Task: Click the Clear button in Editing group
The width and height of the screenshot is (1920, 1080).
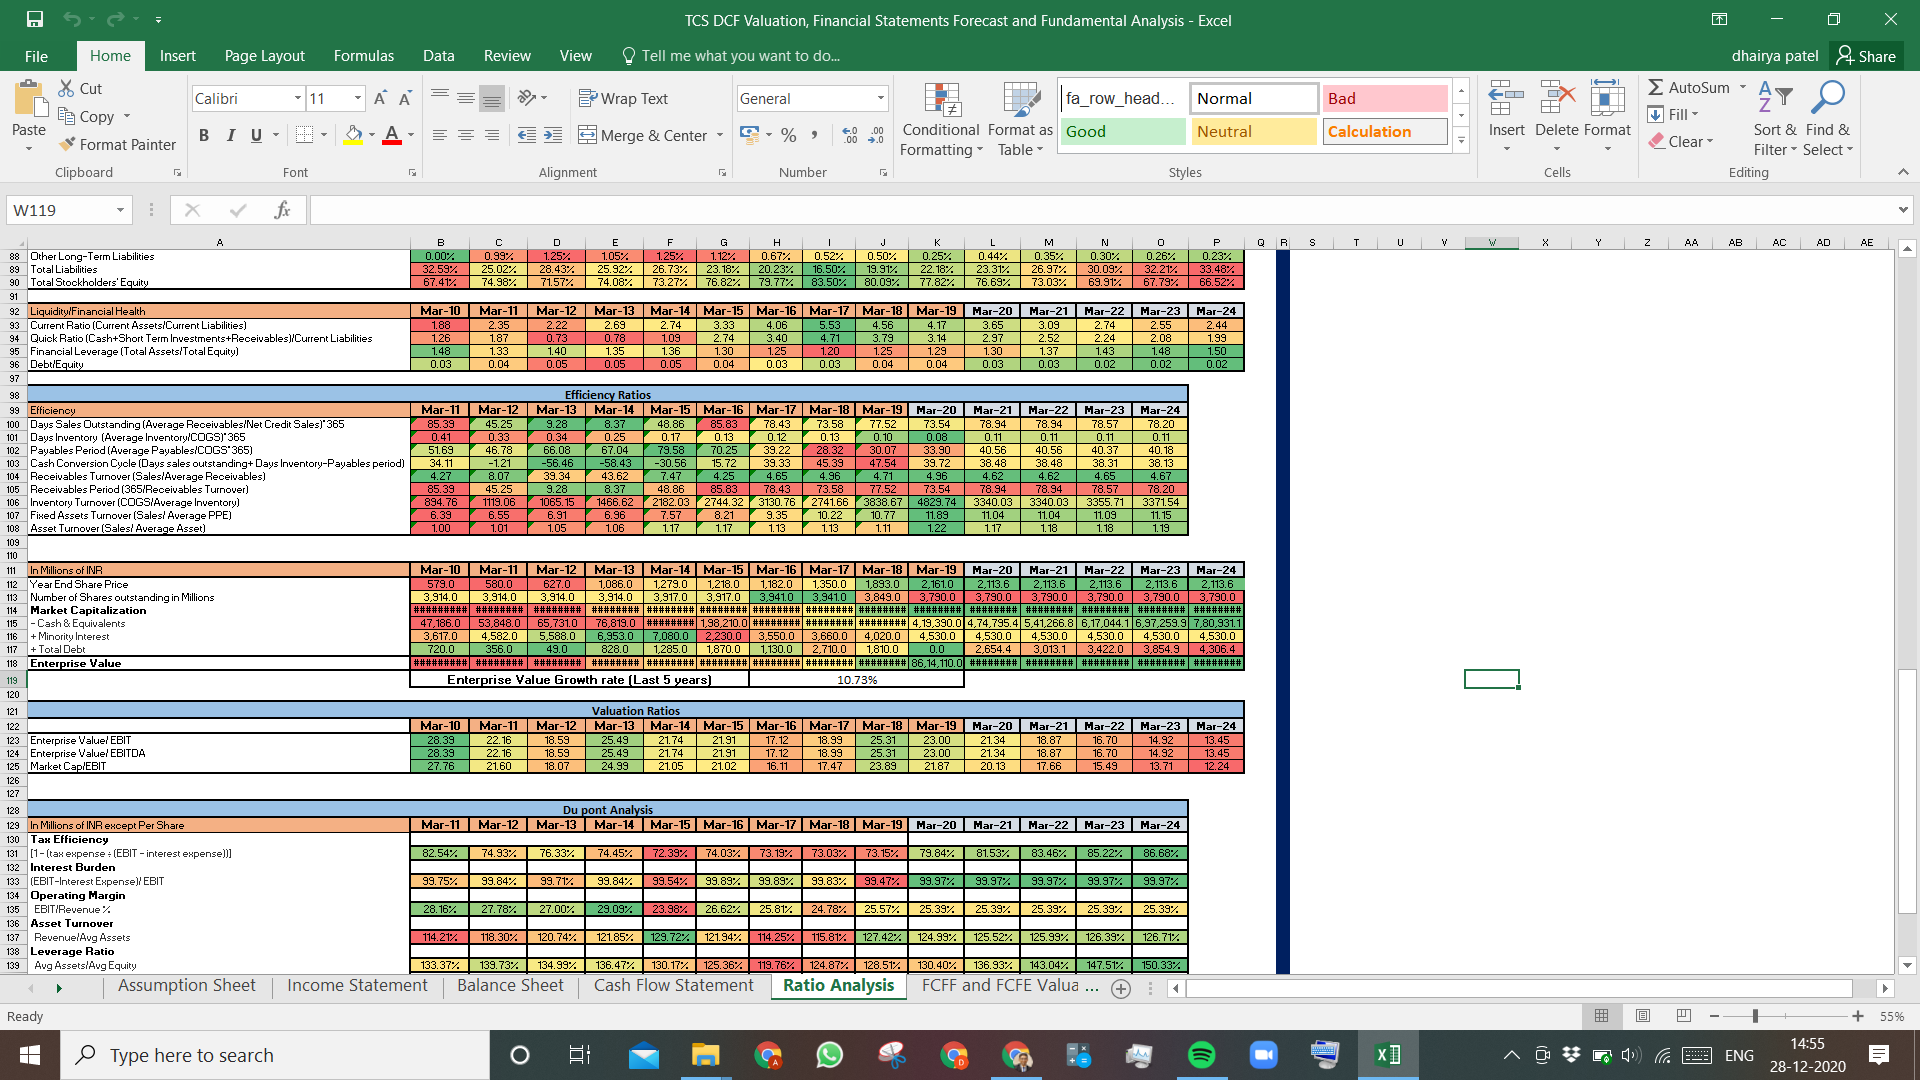Action: click(1682, 141)
